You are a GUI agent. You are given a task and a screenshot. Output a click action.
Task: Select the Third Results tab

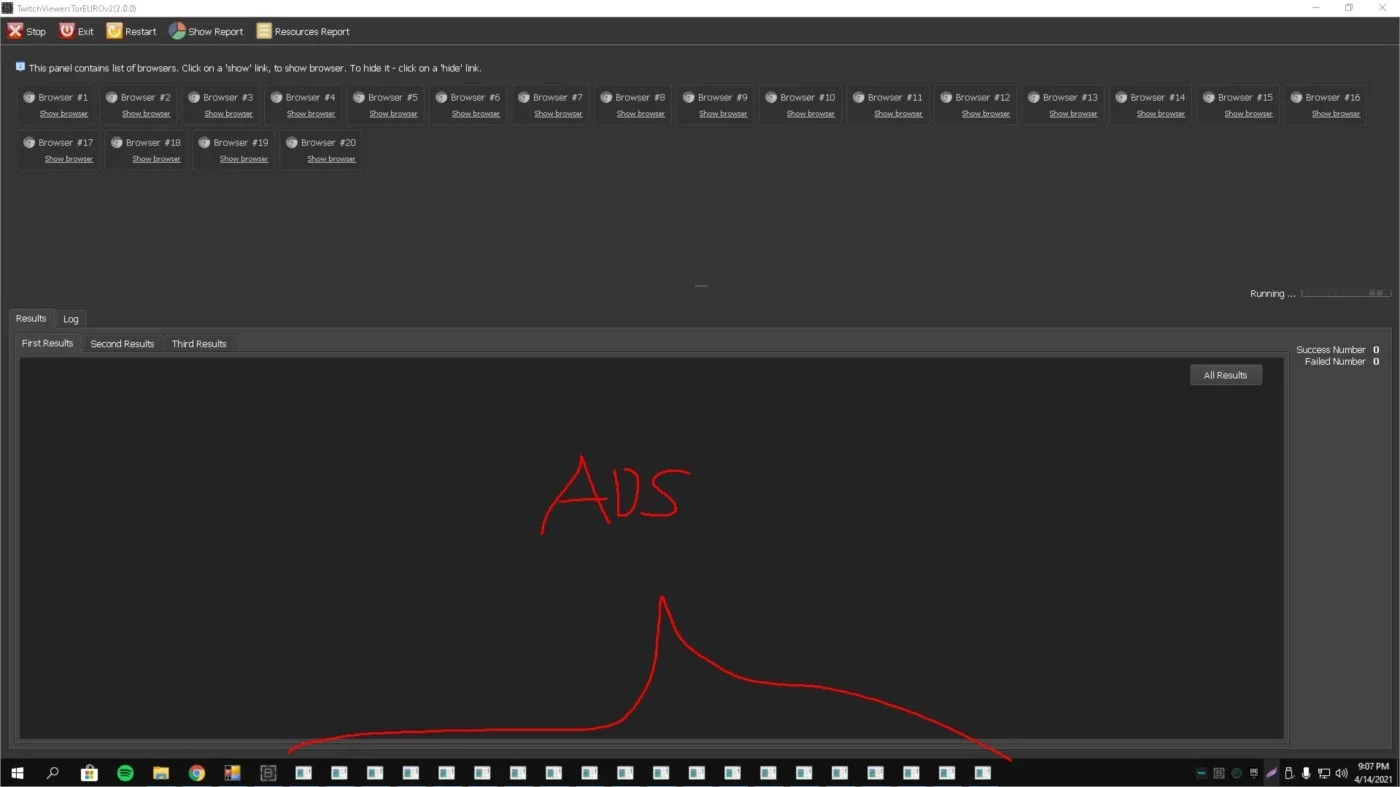[x=199, y=343]
